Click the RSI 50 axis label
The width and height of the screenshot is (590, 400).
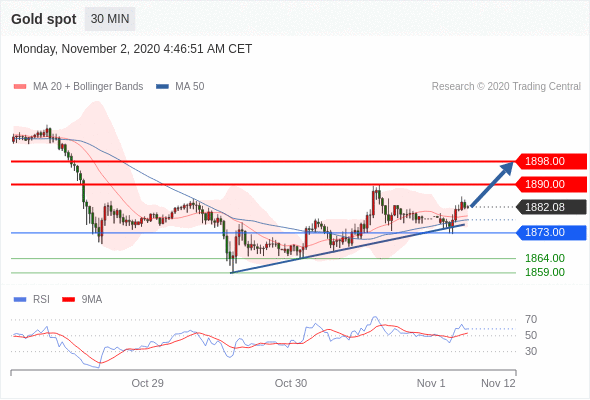(x=531, y=335)
